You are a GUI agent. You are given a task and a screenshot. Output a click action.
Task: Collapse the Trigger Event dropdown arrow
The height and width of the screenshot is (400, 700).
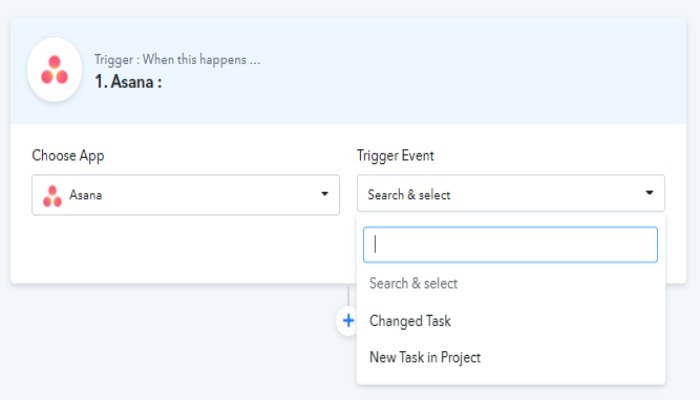click(649, 193)
